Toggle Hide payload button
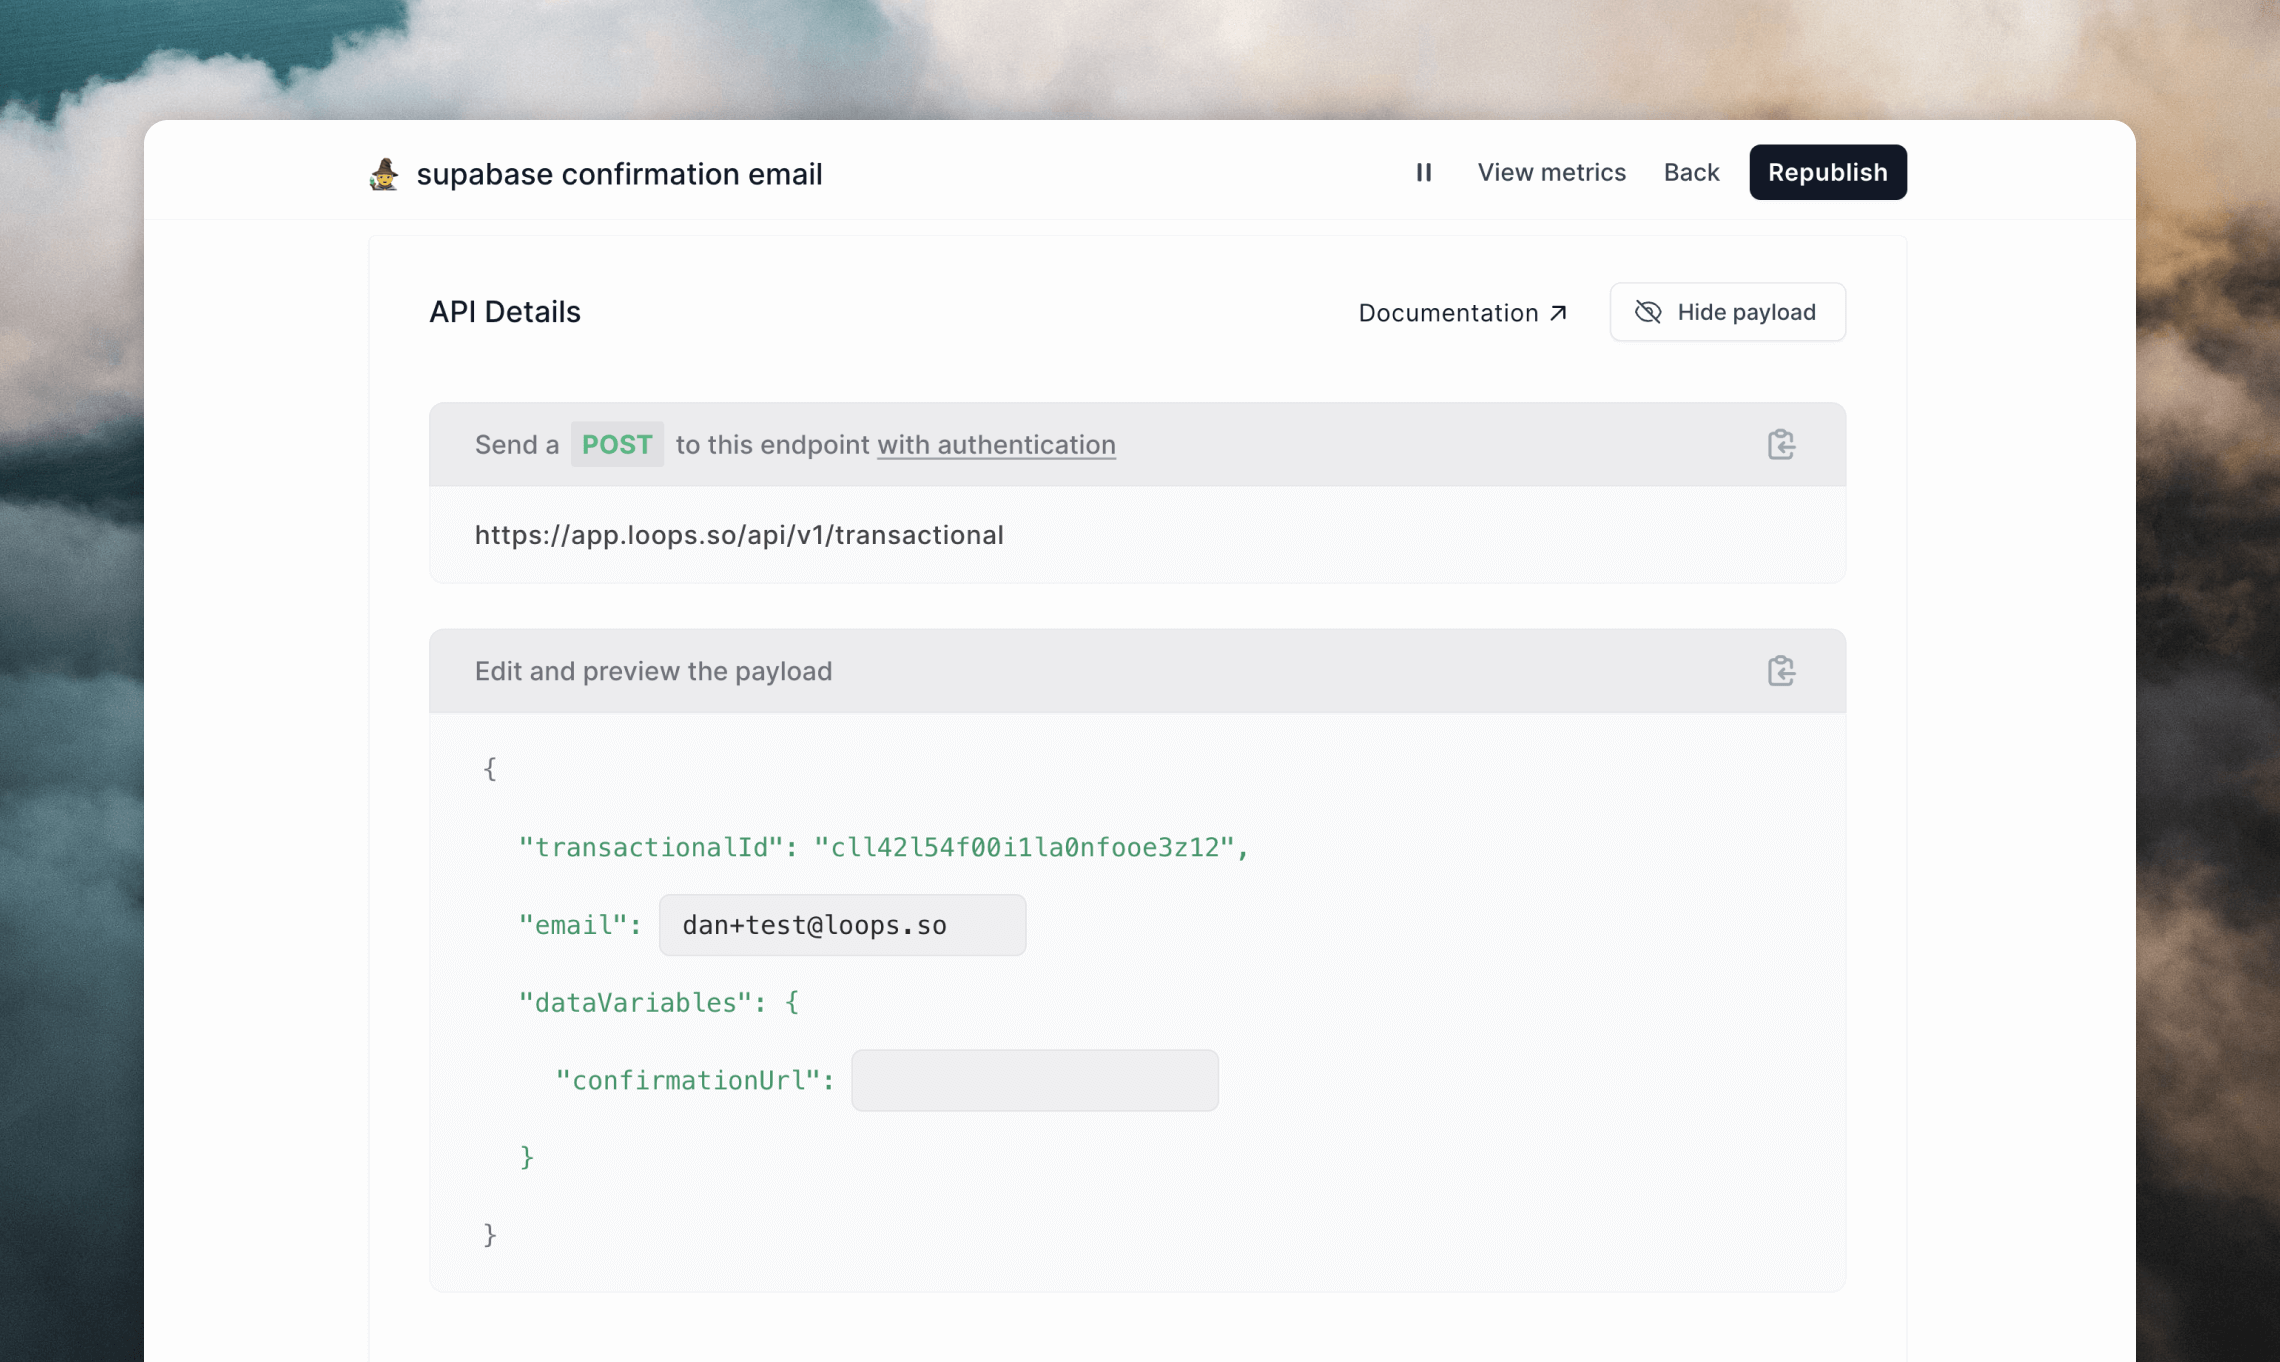Viewport: 2280px width, 1362px height. point(1727,312)
